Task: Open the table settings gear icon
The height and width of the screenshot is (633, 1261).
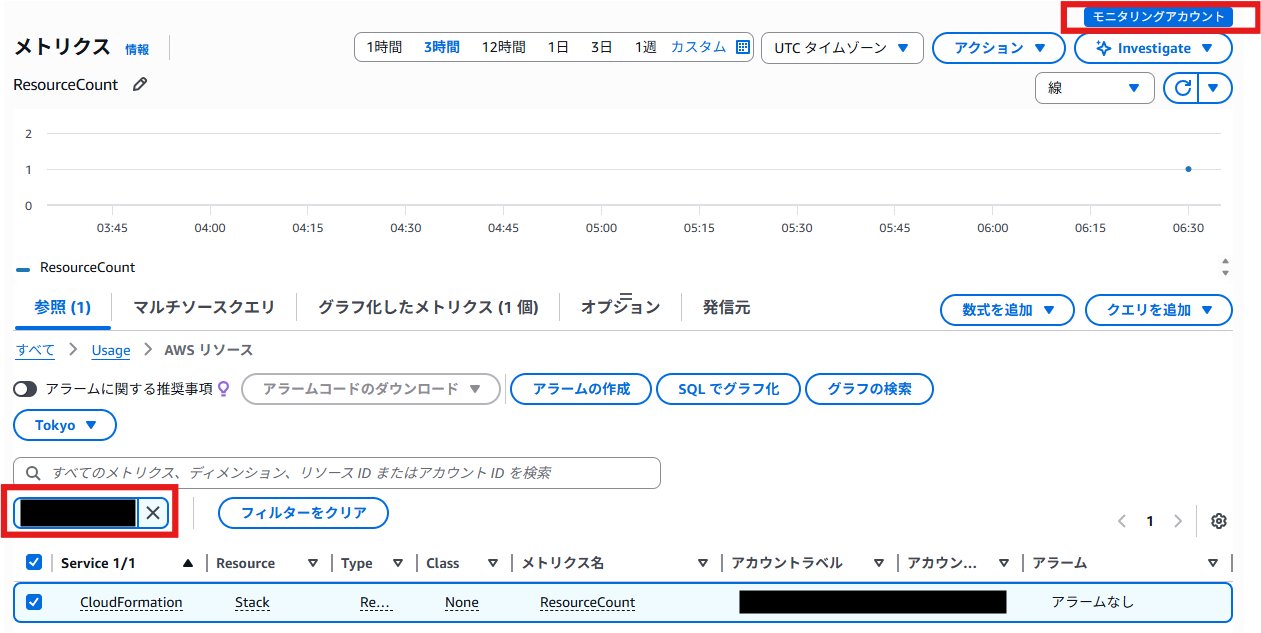Action: (x=1218, y=521)
